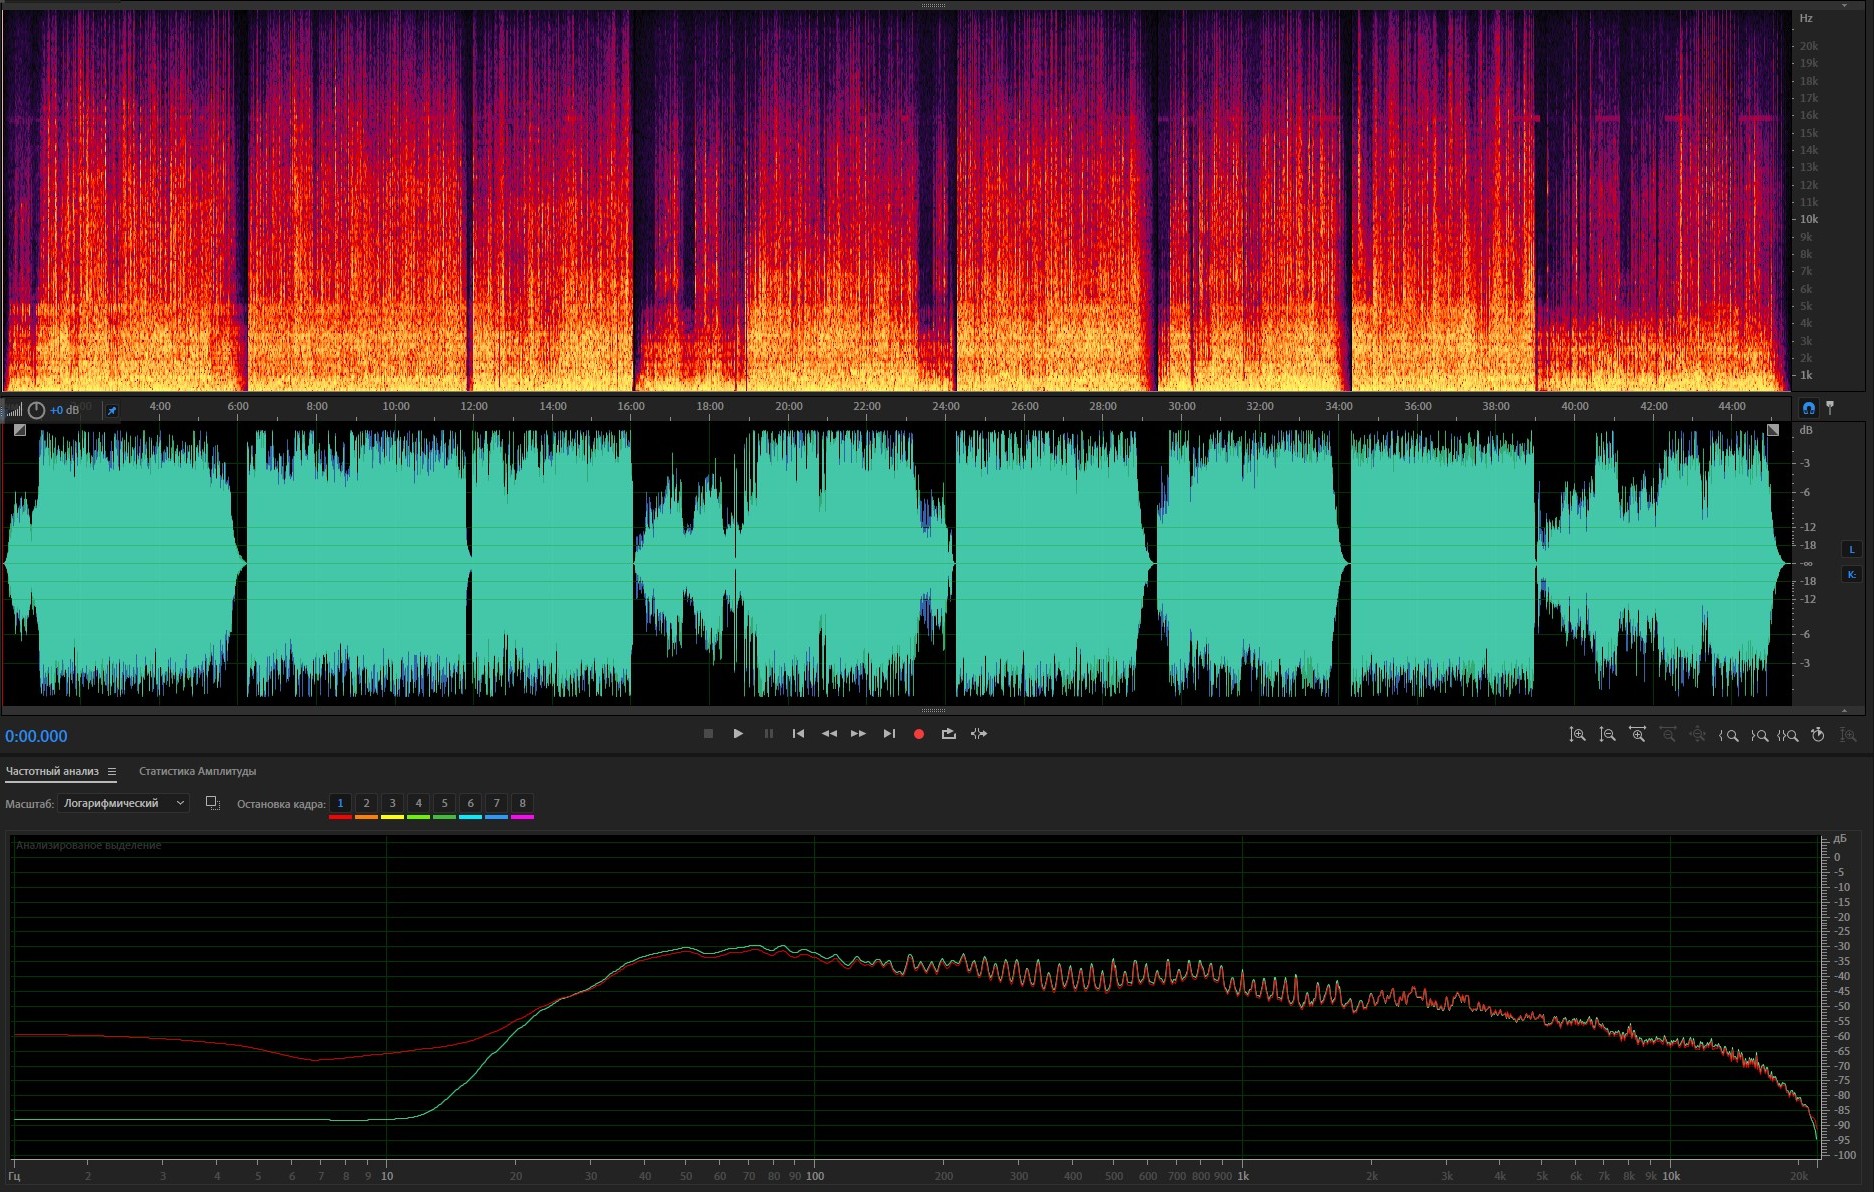
Task: Click the дБ label on analysis graph
Action: (1840, 839)
